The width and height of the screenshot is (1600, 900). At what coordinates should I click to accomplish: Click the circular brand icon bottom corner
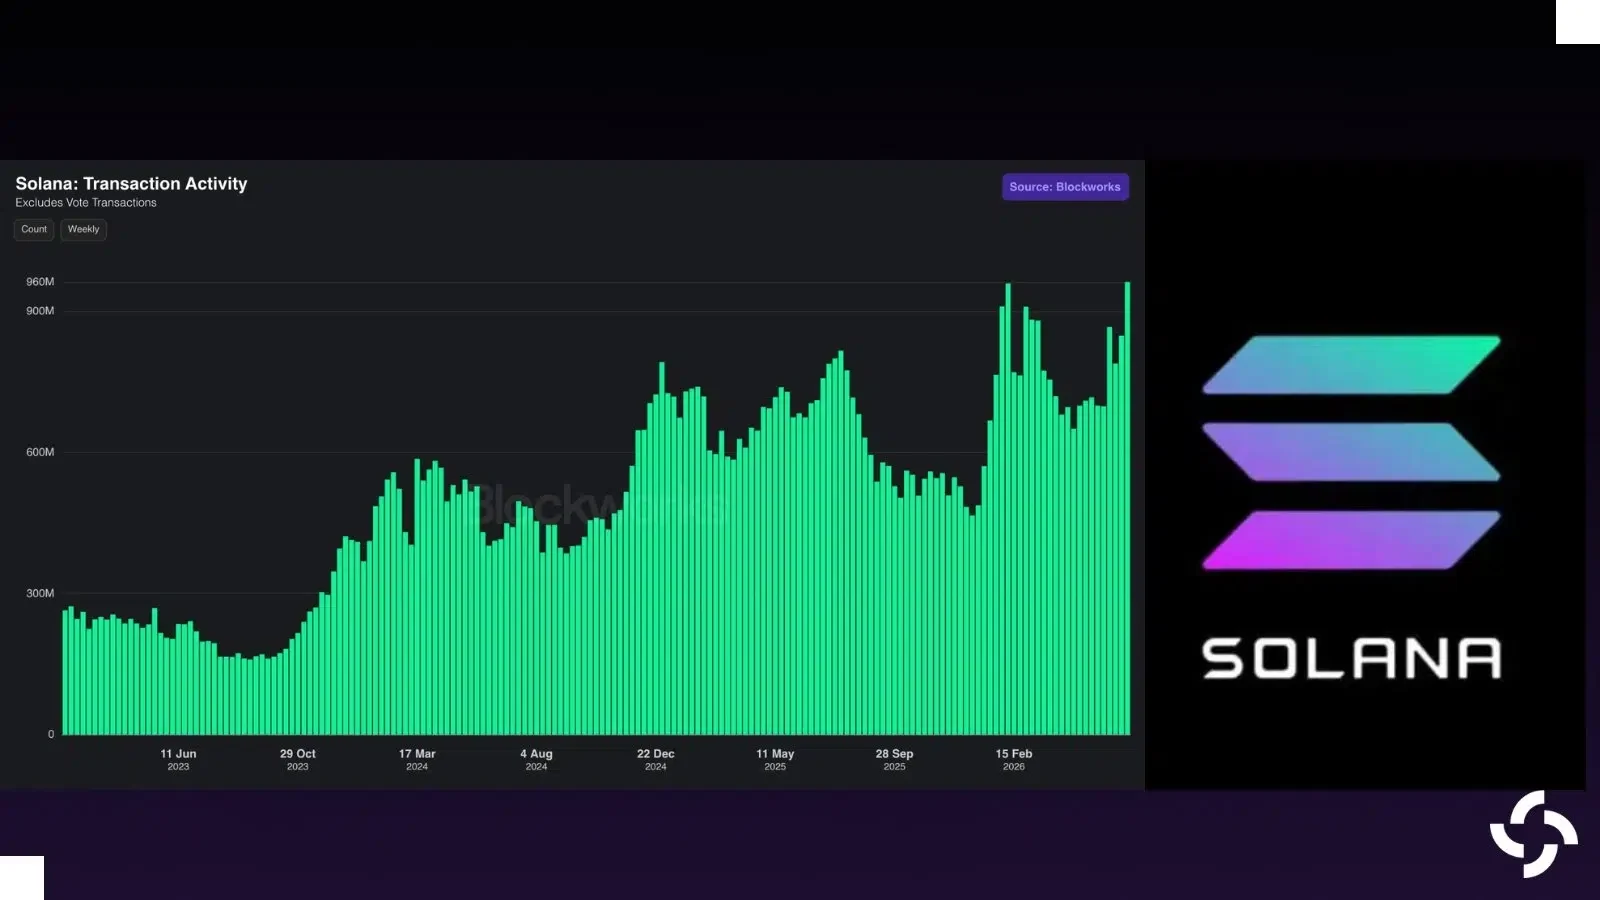pyautogui.click(x=1534, y=834)
